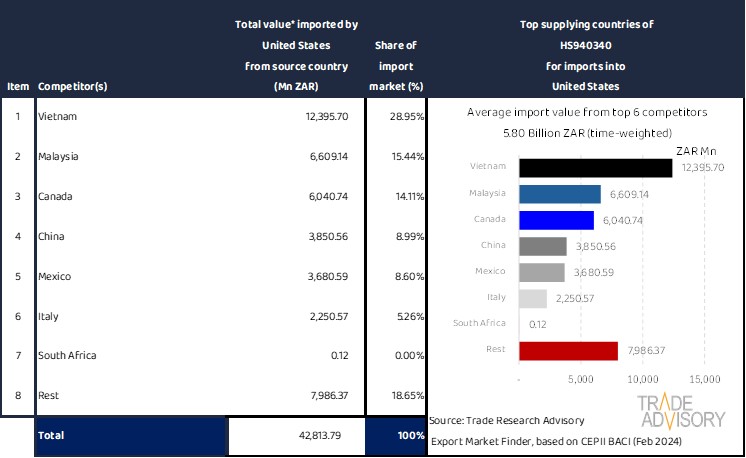Select the 10,000 axis label on chart
Viewport: 746px width, 458px height.
click(642, 380)
